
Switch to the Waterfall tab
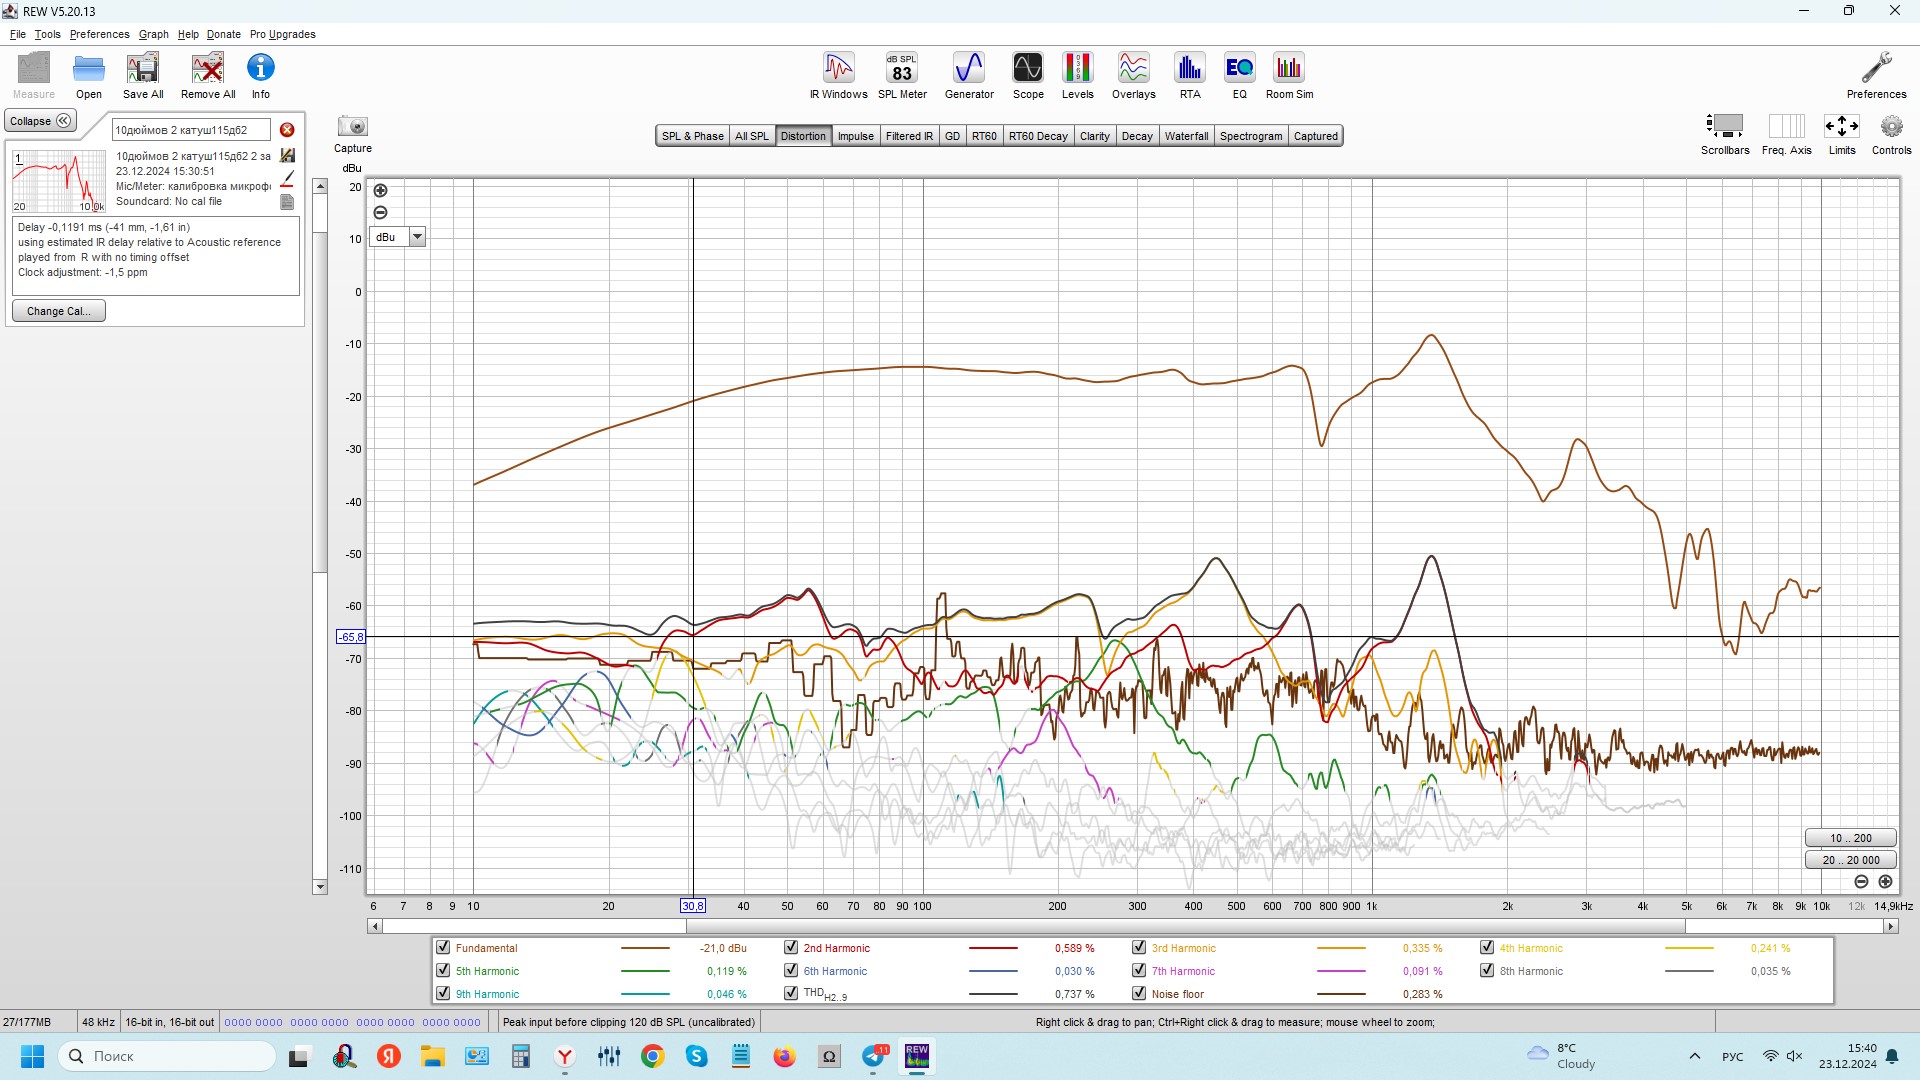pos(1186,136)
